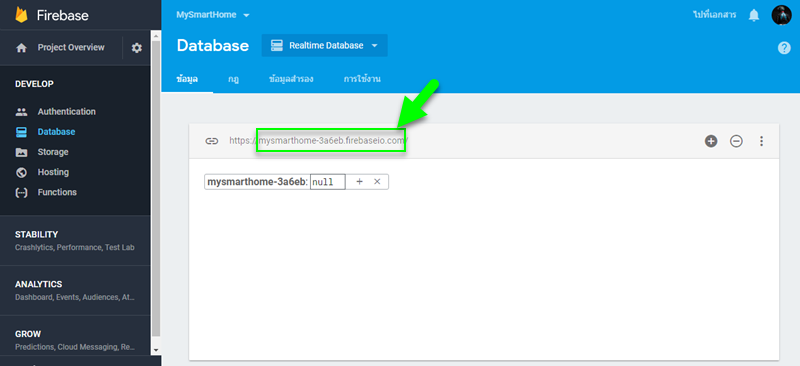
Task: Open notifications bell icon
Action: [x=754, y=15]
